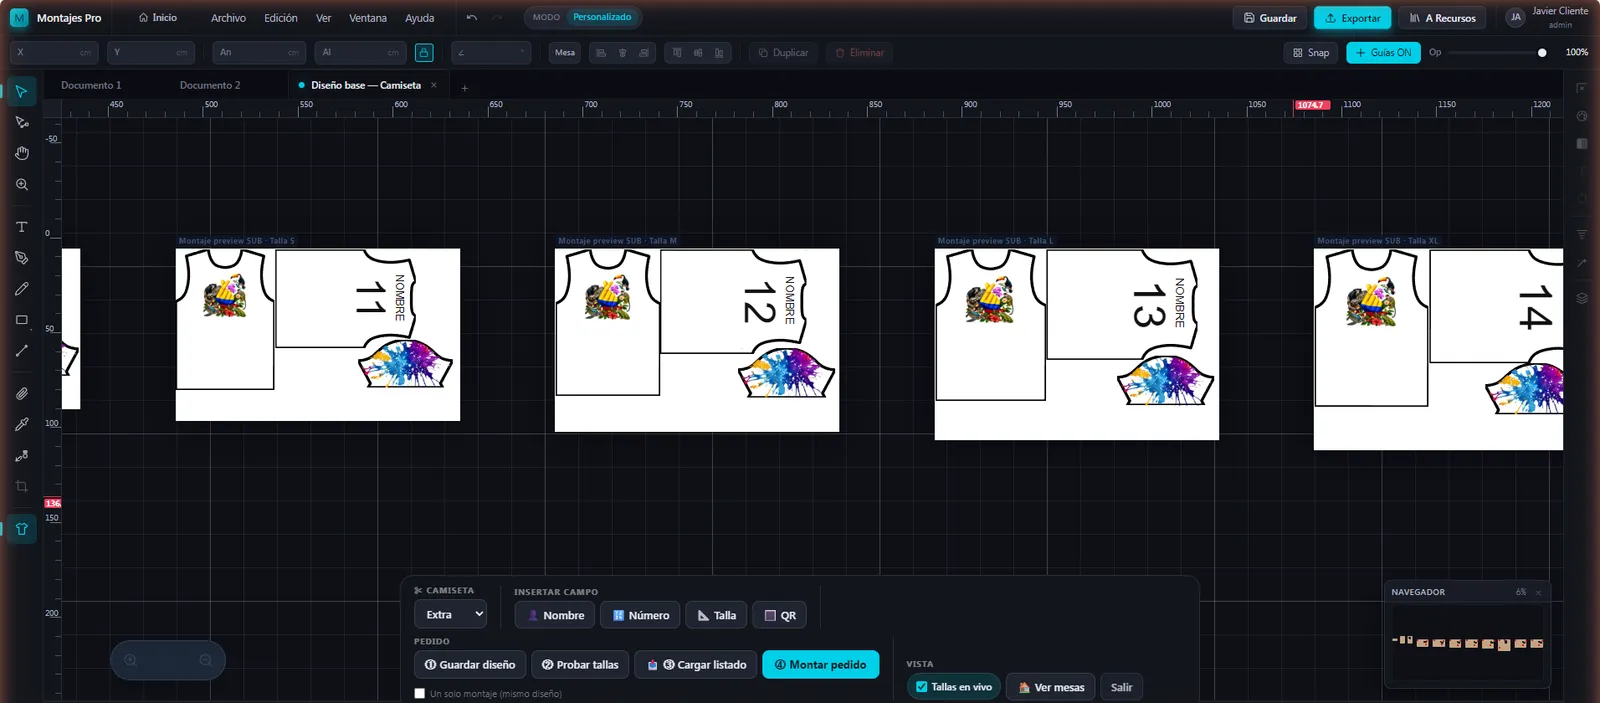Click the filter lines icon in right sidebar
Viewport: 1600px width, 703px height.
(x=1582, y=234)
